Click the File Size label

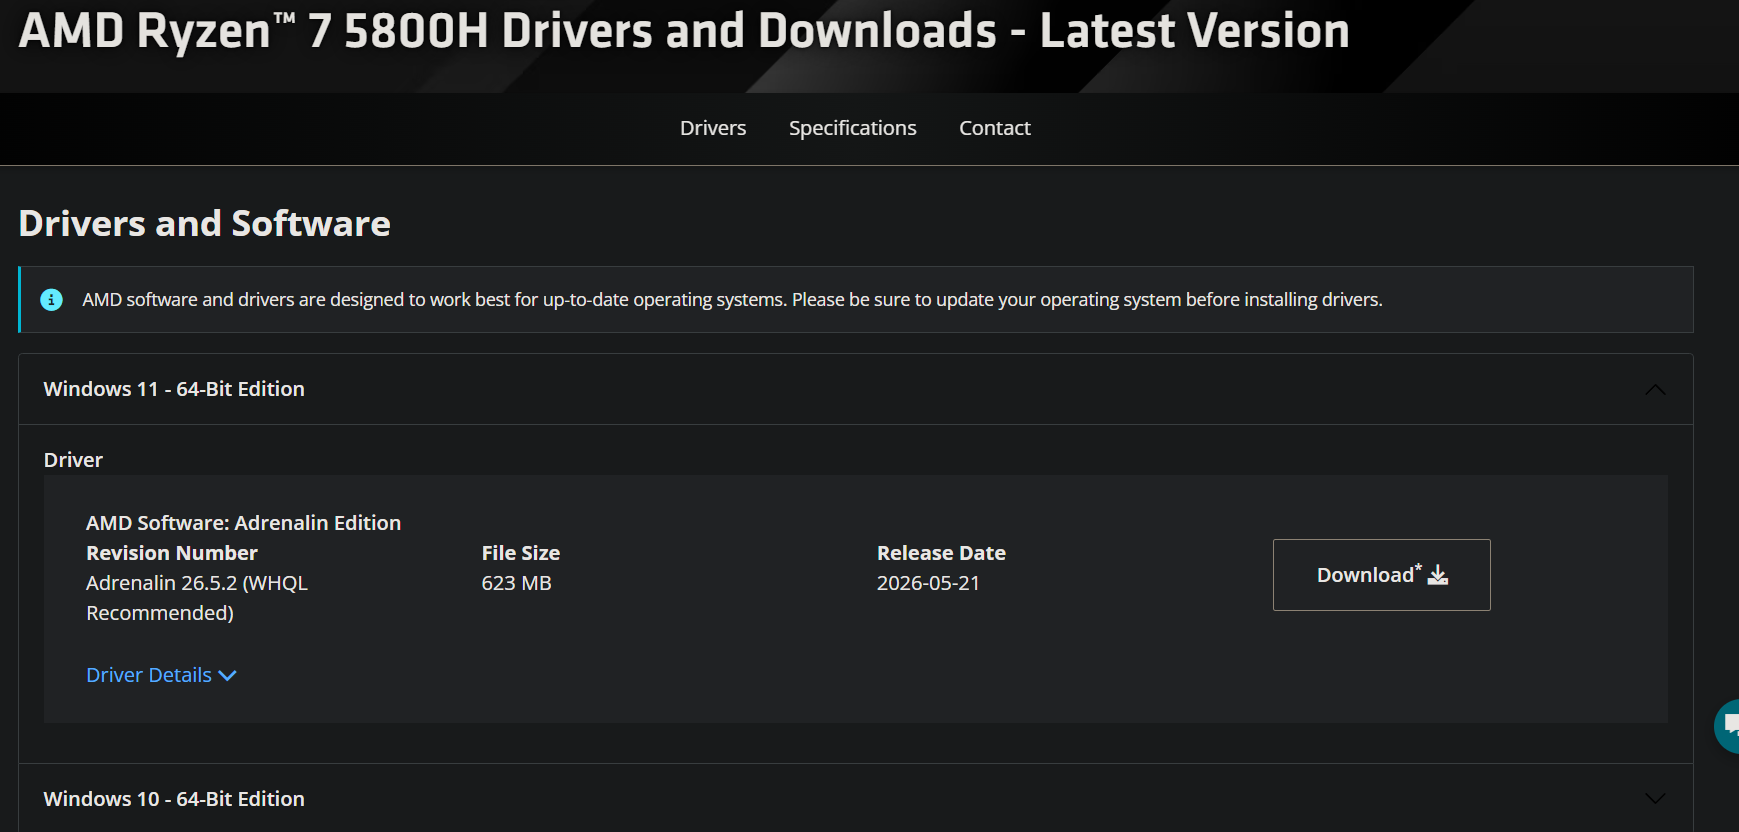pyautogui.click(x=520, y=553)
